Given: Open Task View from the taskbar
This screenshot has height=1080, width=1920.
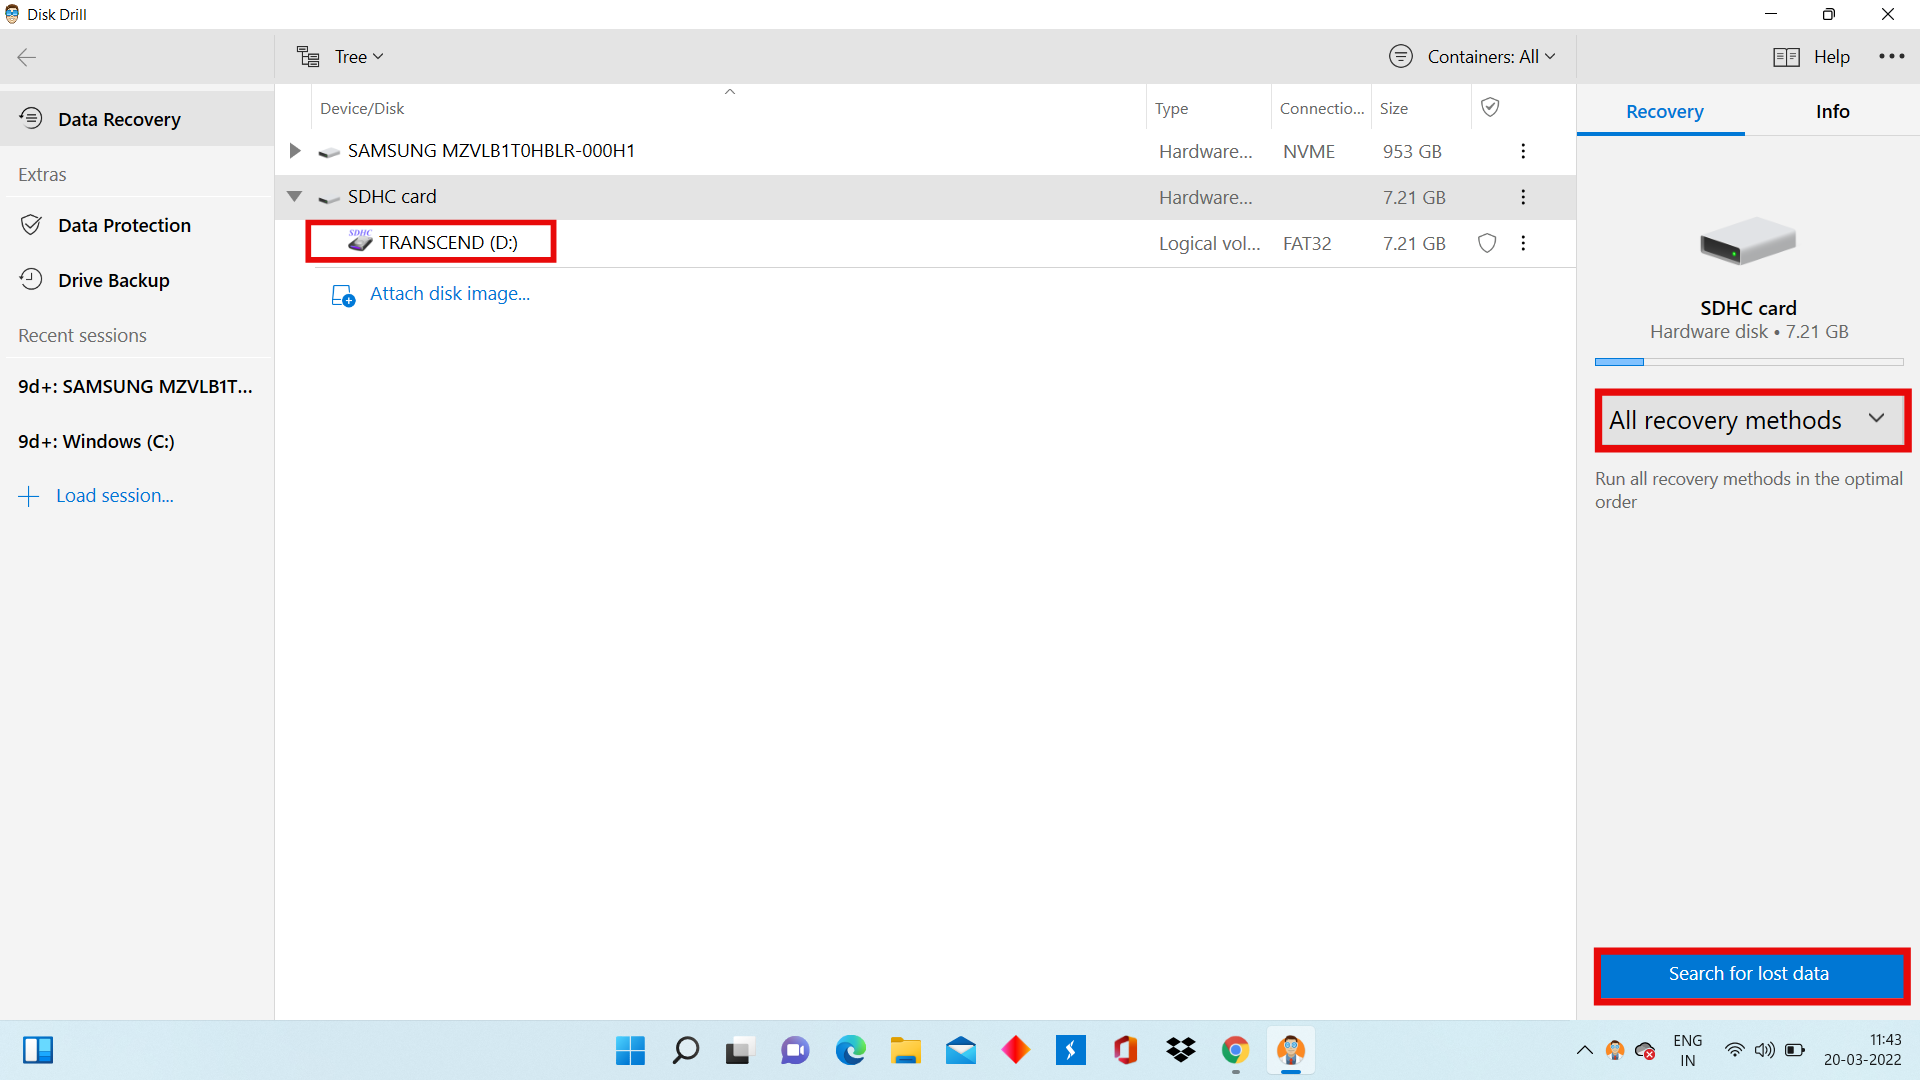Looking at the screenshot, I should click(x=738, y=1050).
